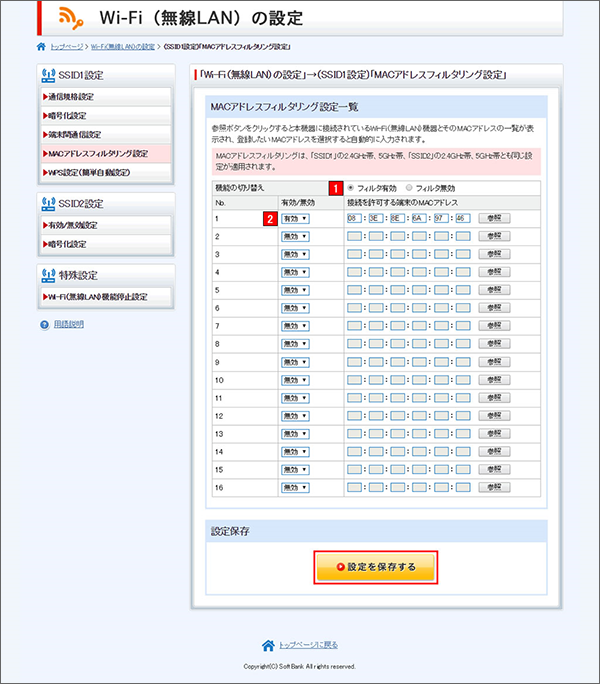Image resolution: width=600 pixels, height=684 pixels.
Task: Click the 参照 button in row 10
Action: 494,380
